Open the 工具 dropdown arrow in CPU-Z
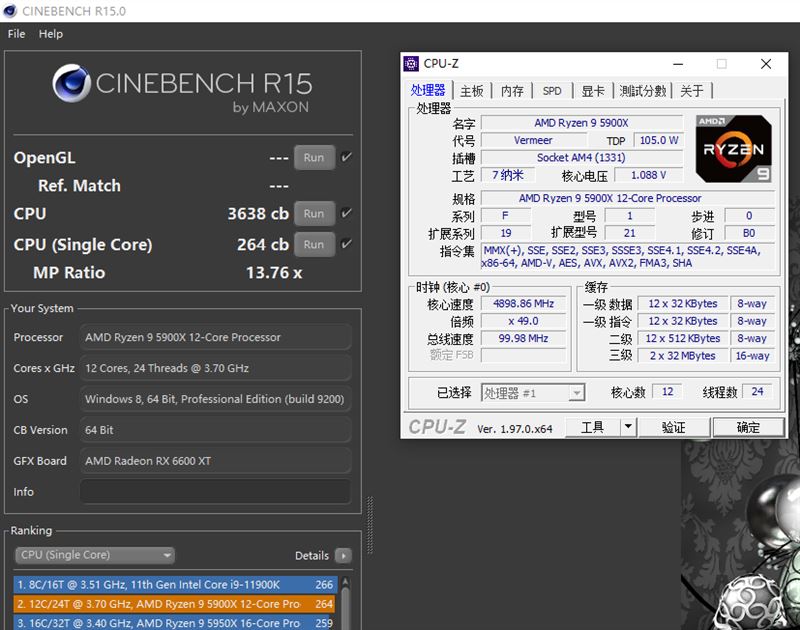800x630 pixels. coord(628,427)
